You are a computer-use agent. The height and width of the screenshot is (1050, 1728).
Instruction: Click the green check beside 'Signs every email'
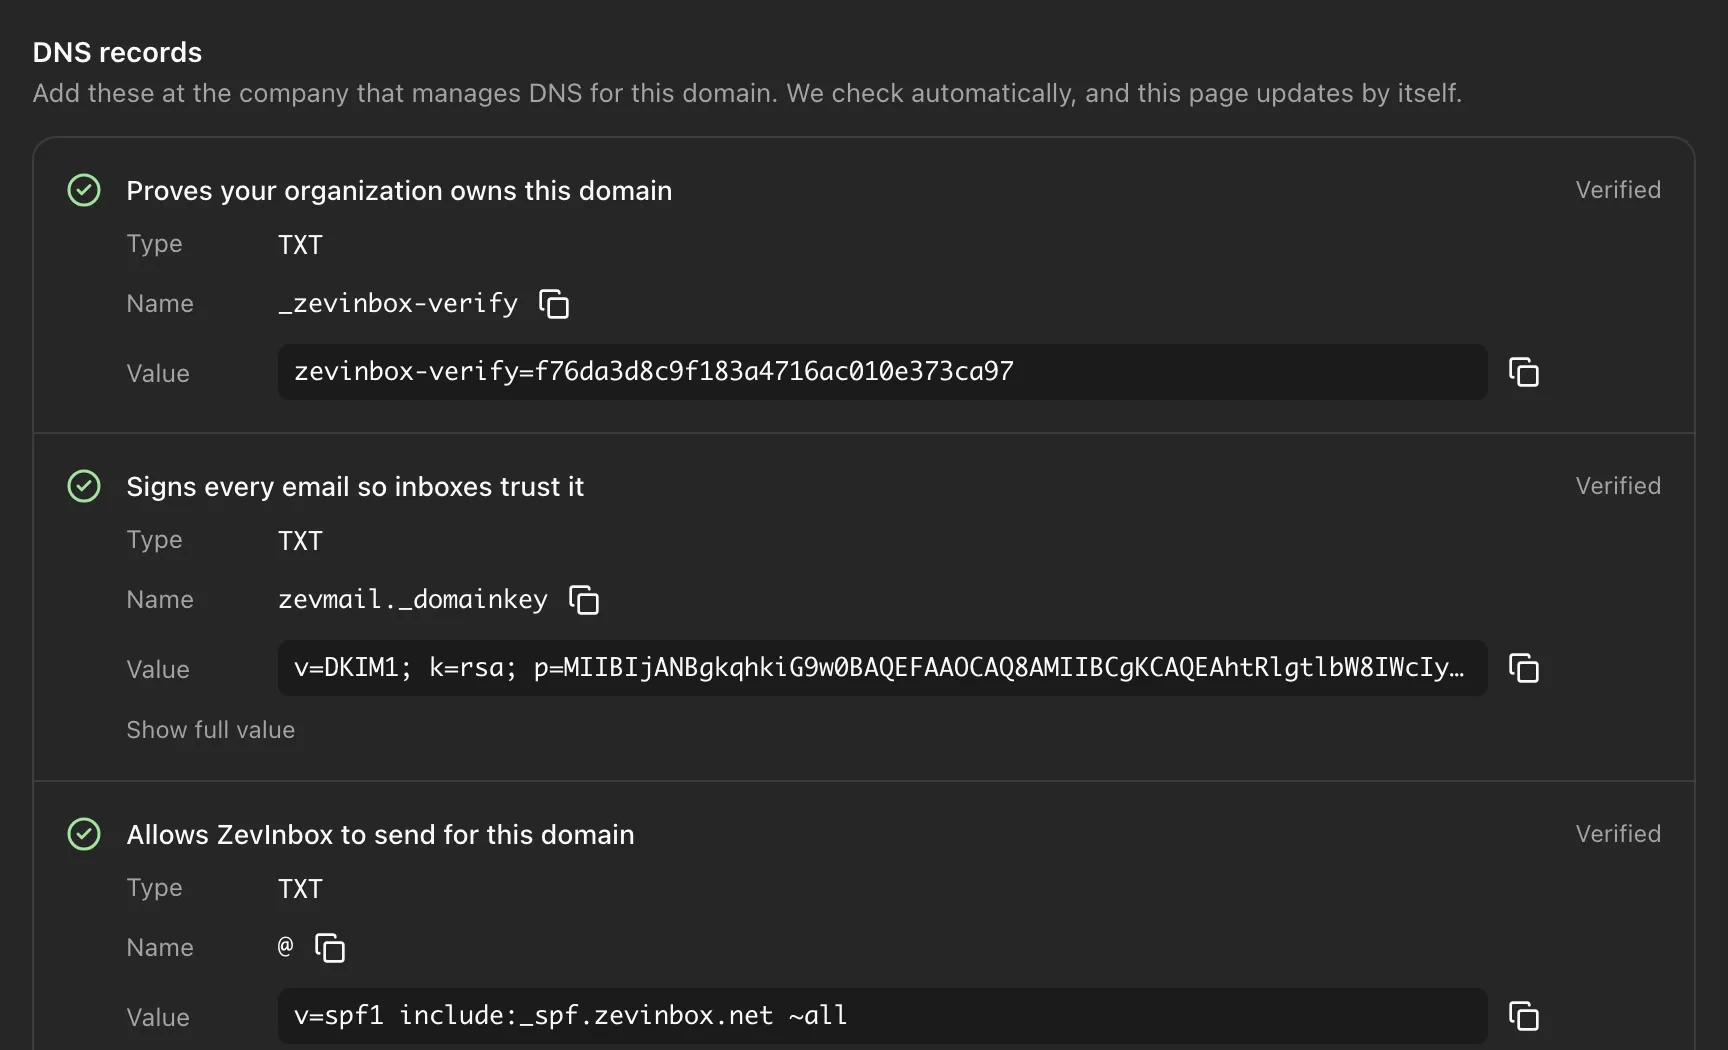(84, 486)
